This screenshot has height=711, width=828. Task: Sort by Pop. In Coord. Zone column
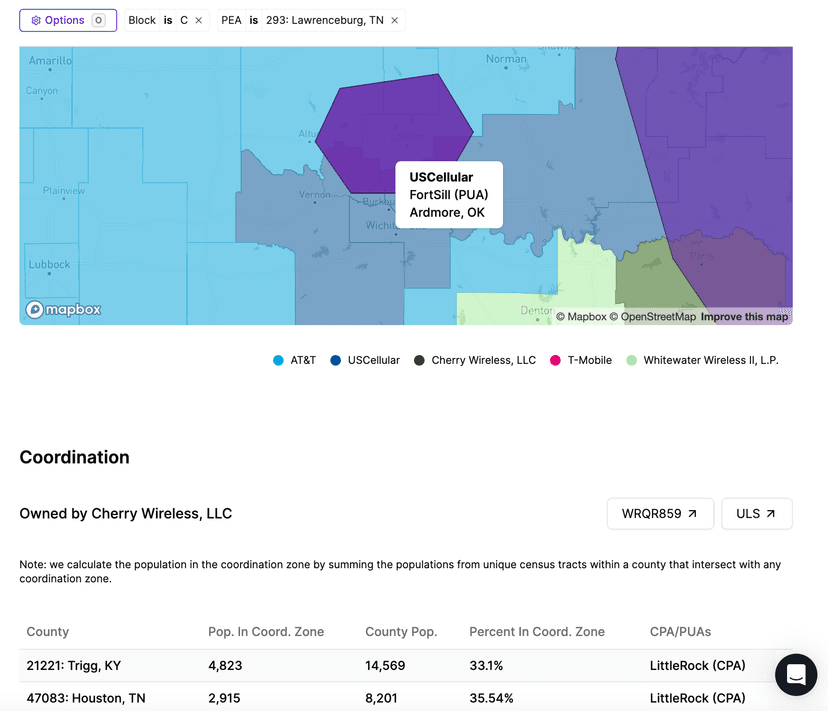coord(265,632)
